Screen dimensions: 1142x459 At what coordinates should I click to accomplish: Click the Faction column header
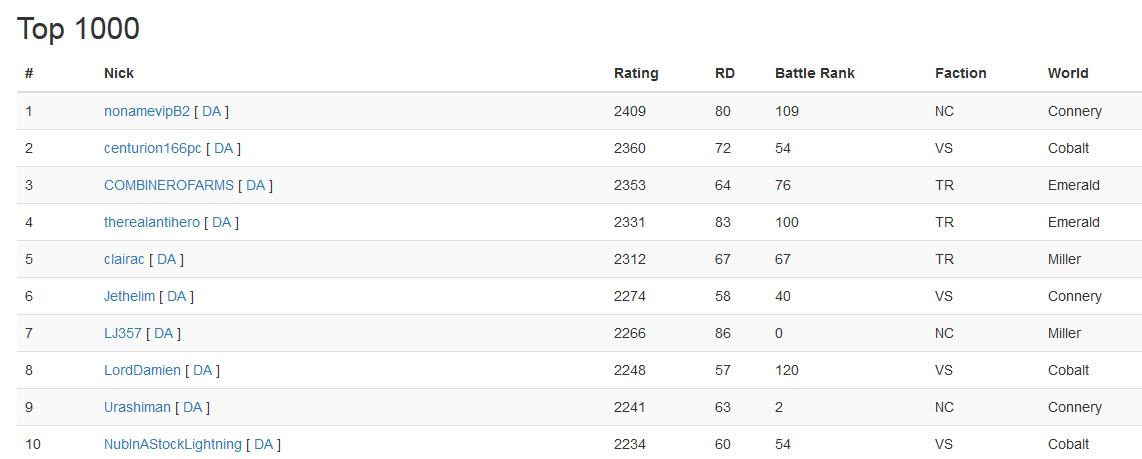pyautogui.click(x=960, y=73)
